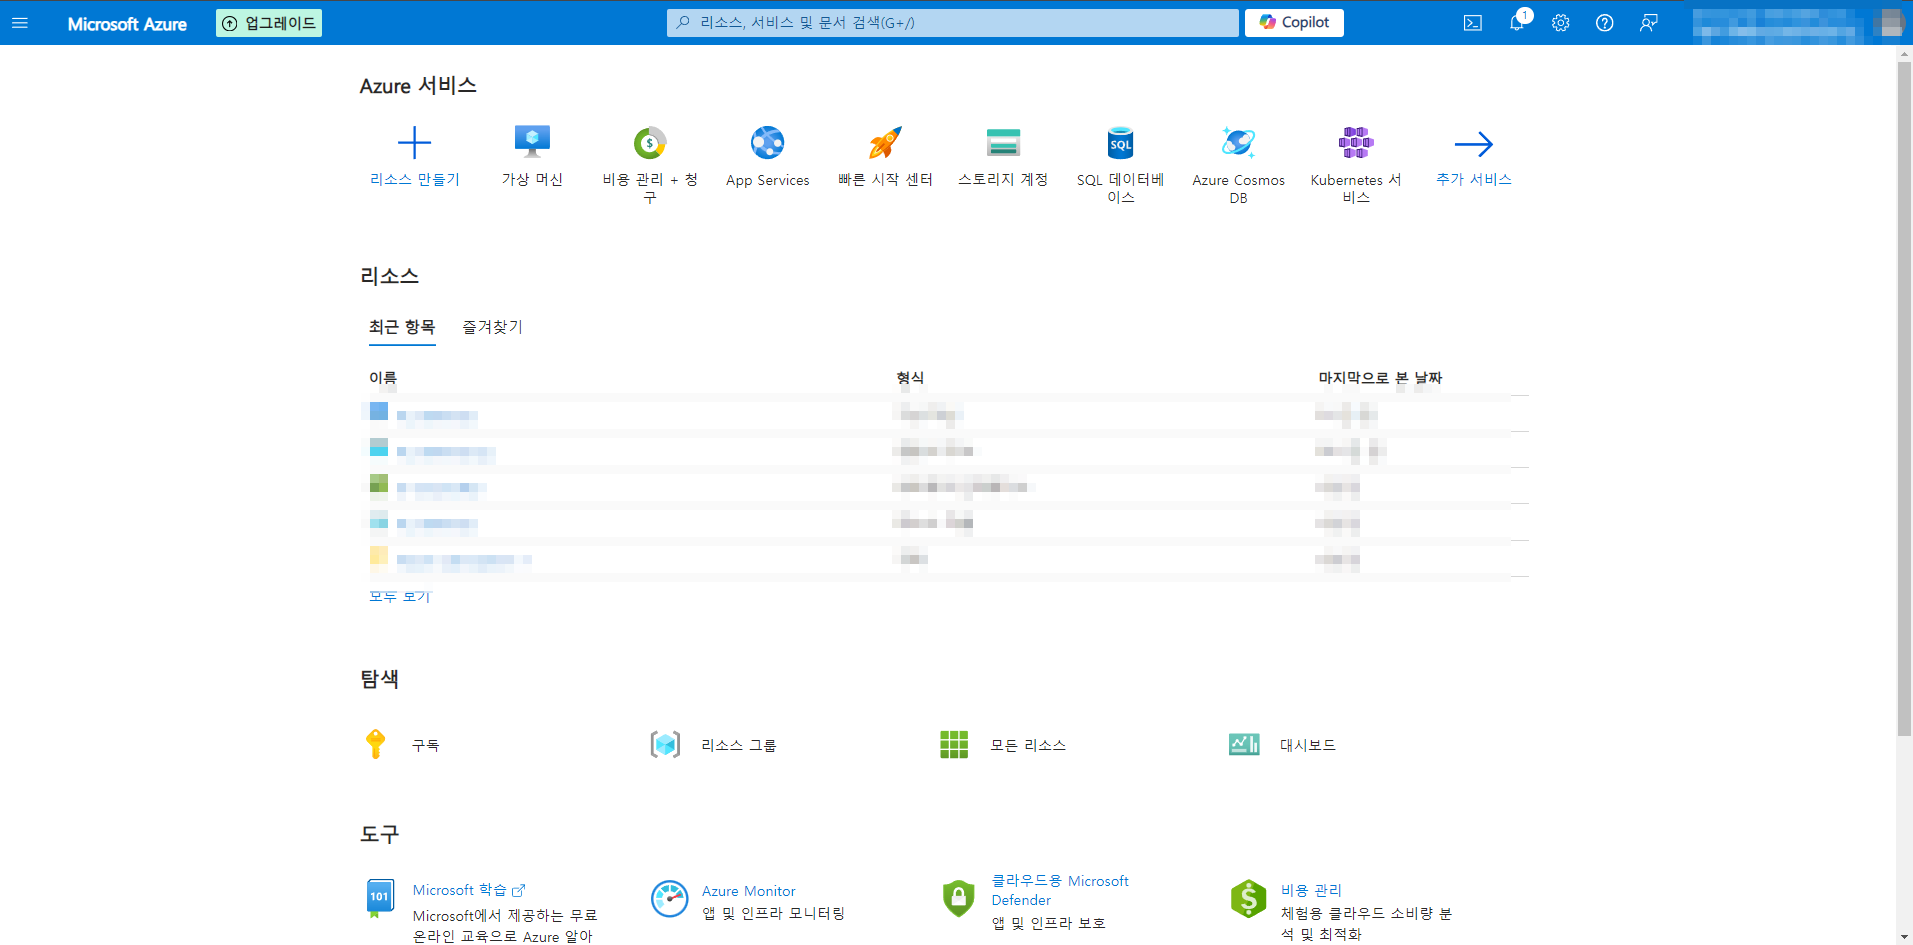The image size is (1913, 945).
Task: Launch Cloud Shell terminal icon
Action: [x=1472, y=23]
